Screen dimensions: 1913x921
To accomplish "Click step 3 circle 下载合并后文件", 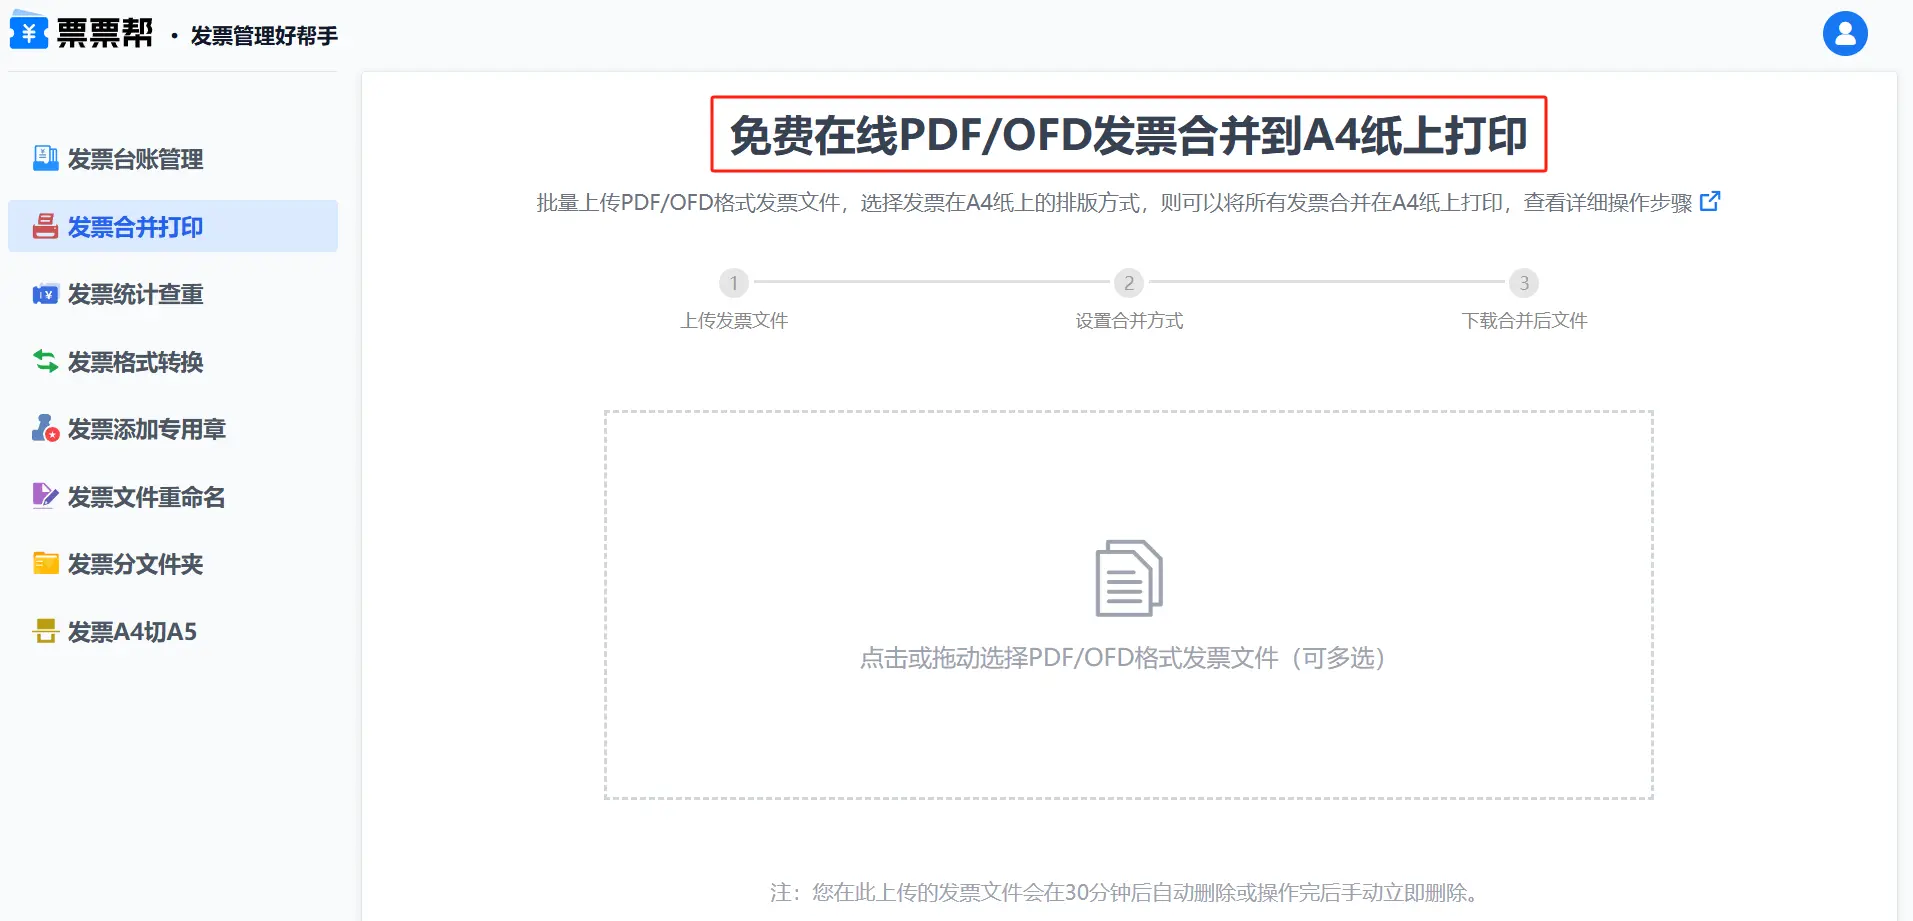I will click(x=1524, y=283).
